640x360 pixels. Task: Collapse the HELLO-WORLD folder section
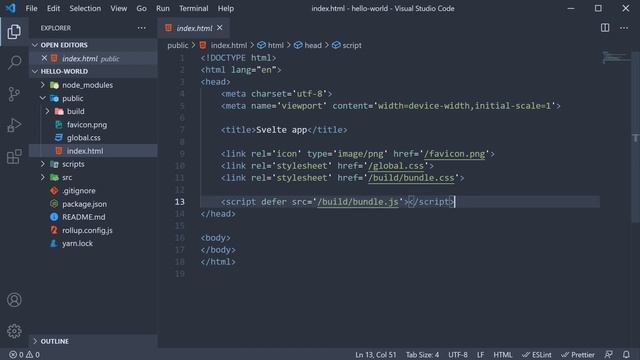[93, 71]
